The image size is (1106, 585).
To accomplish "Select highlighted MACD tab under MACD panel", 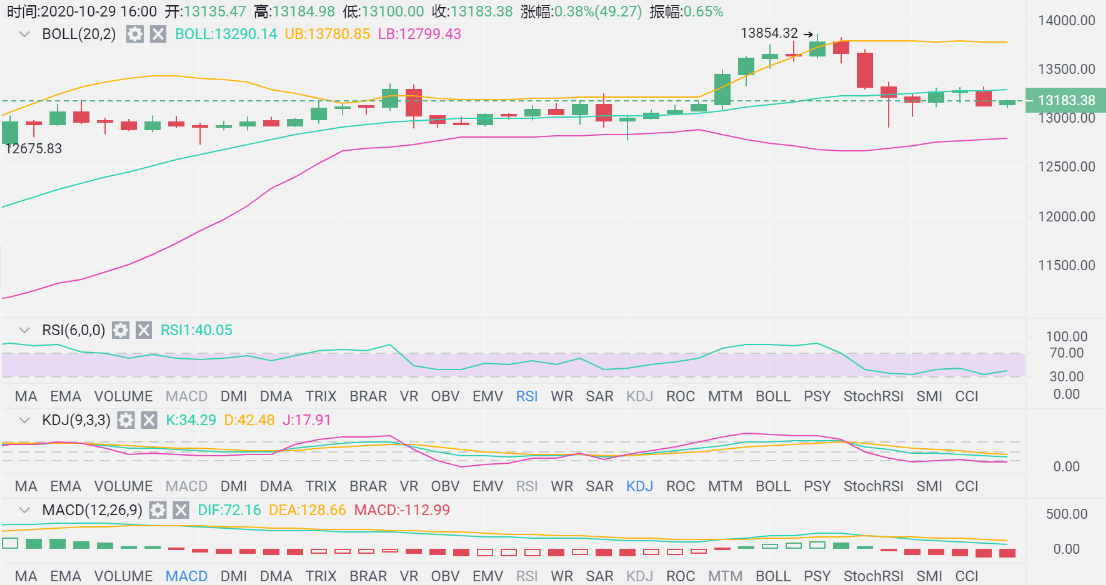I will (x=186, y=576).
